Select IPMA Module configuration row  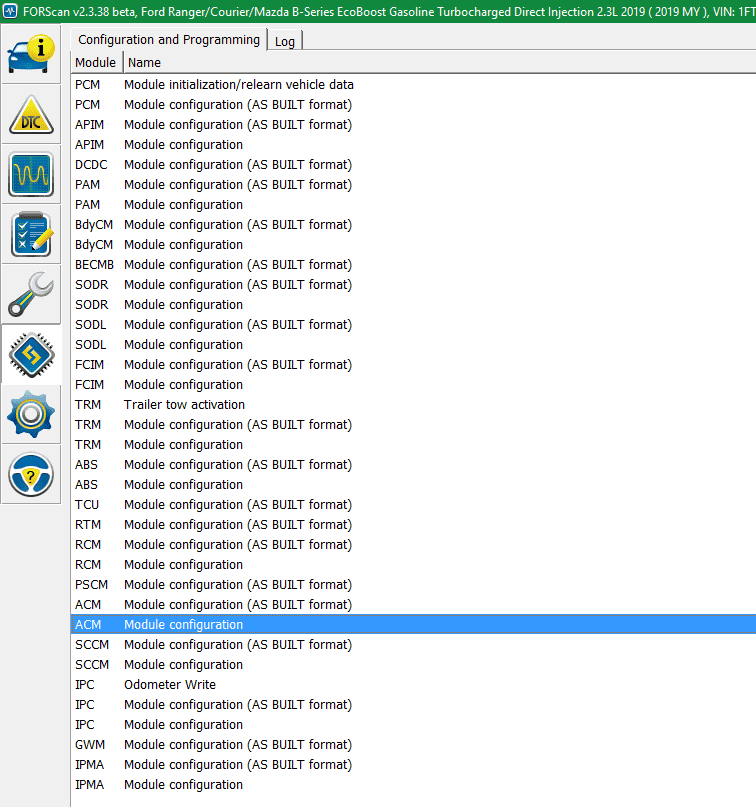413,785
